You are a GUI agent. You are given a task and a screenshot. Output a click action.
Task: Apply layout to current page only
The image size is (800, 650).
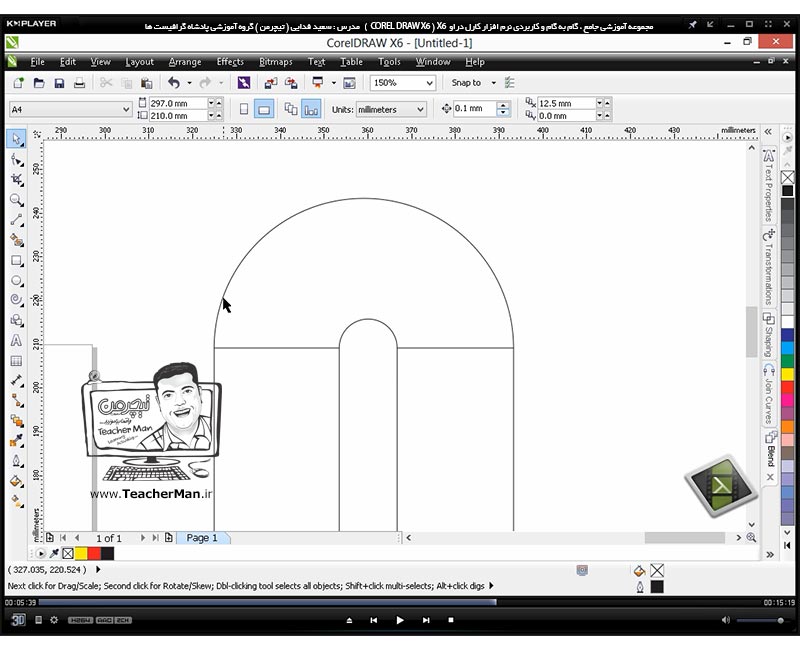(311, 109)
